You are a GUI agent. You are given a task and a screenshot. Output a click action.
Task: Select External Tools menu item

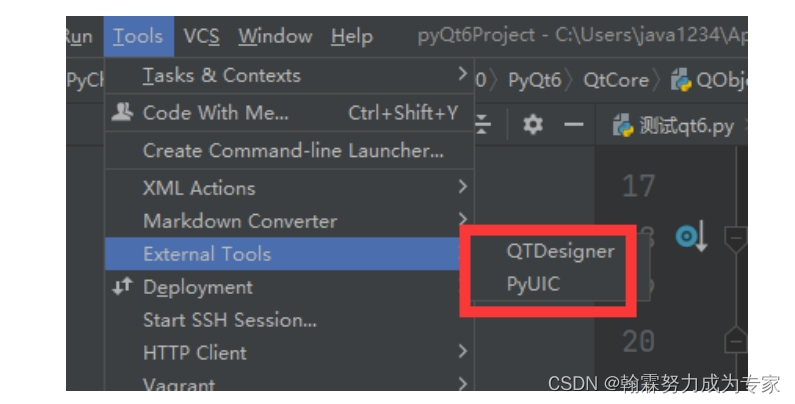coord(282,253)
